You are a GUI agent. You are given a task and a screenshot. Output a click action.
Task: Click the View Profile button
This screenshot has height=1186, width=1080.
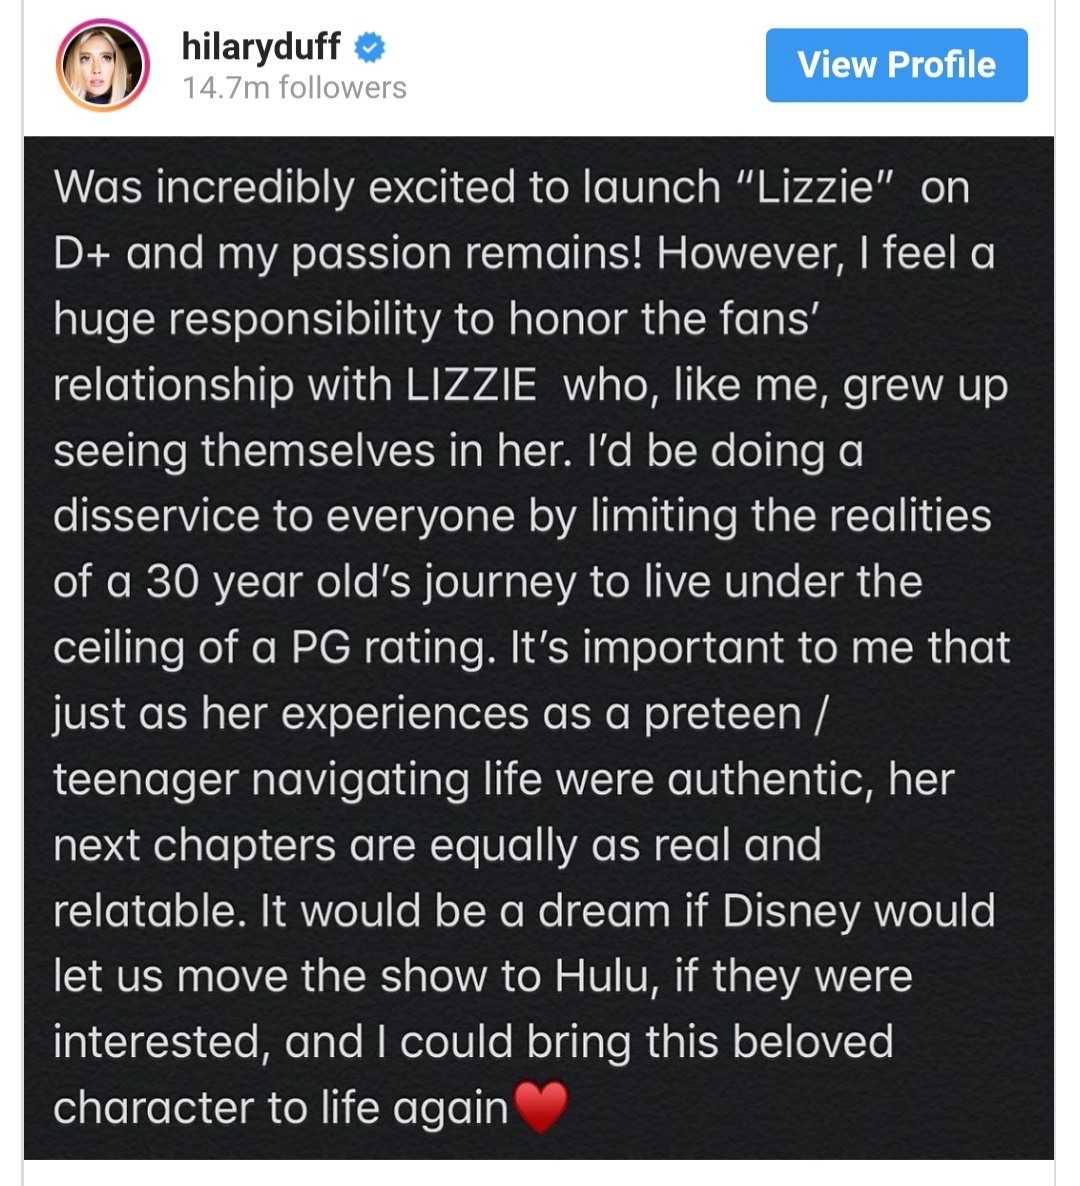coord(896,65)
